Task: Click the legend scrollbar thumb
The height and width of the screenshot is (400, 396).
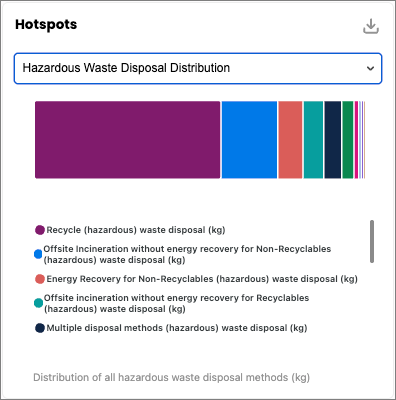Action: click(x=372, y=241)
